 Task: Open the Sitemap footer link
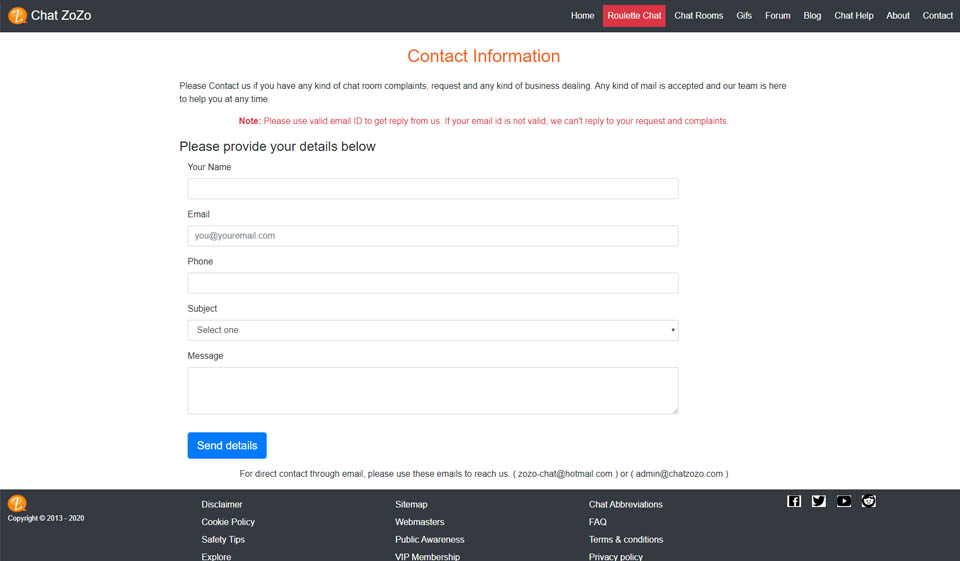(411, 505)
